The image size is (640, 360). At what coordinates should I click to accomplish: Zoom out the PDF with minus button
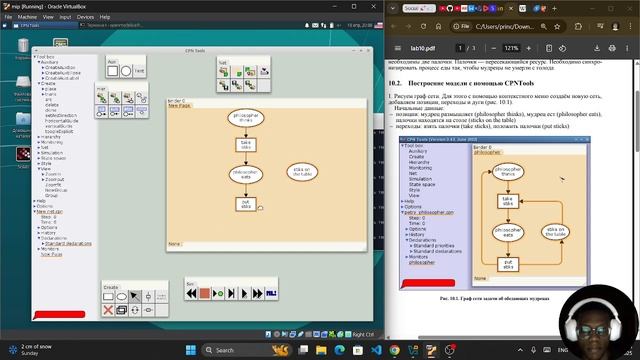493,48
